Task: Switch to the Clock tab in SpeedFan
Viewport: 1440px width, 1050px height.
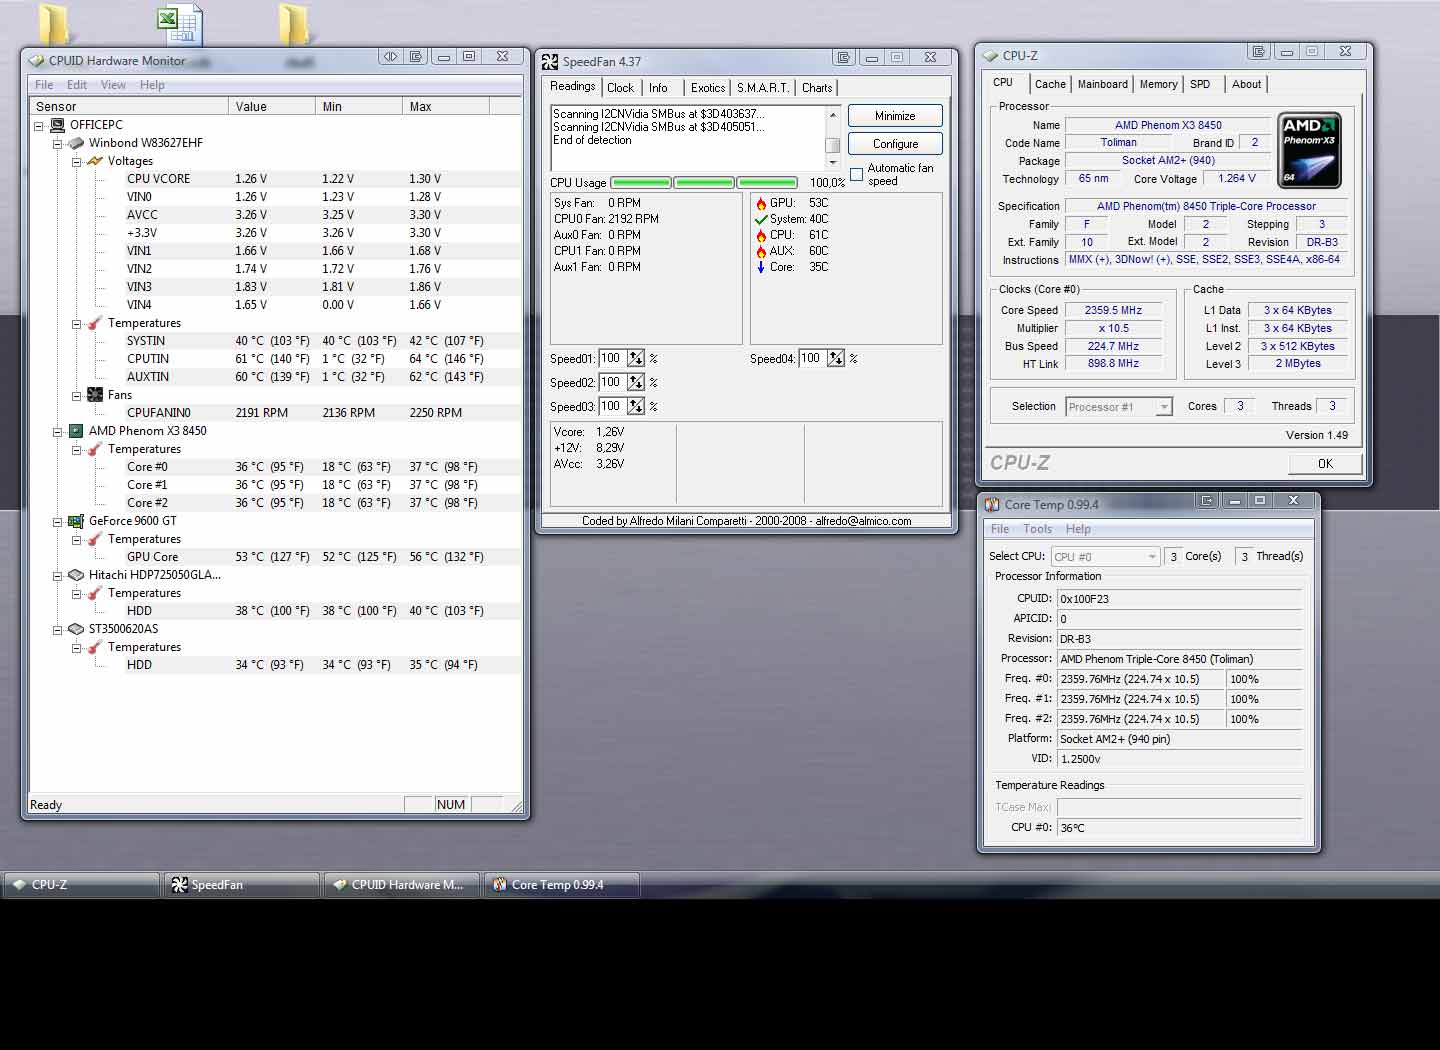Action: point(620,88)
